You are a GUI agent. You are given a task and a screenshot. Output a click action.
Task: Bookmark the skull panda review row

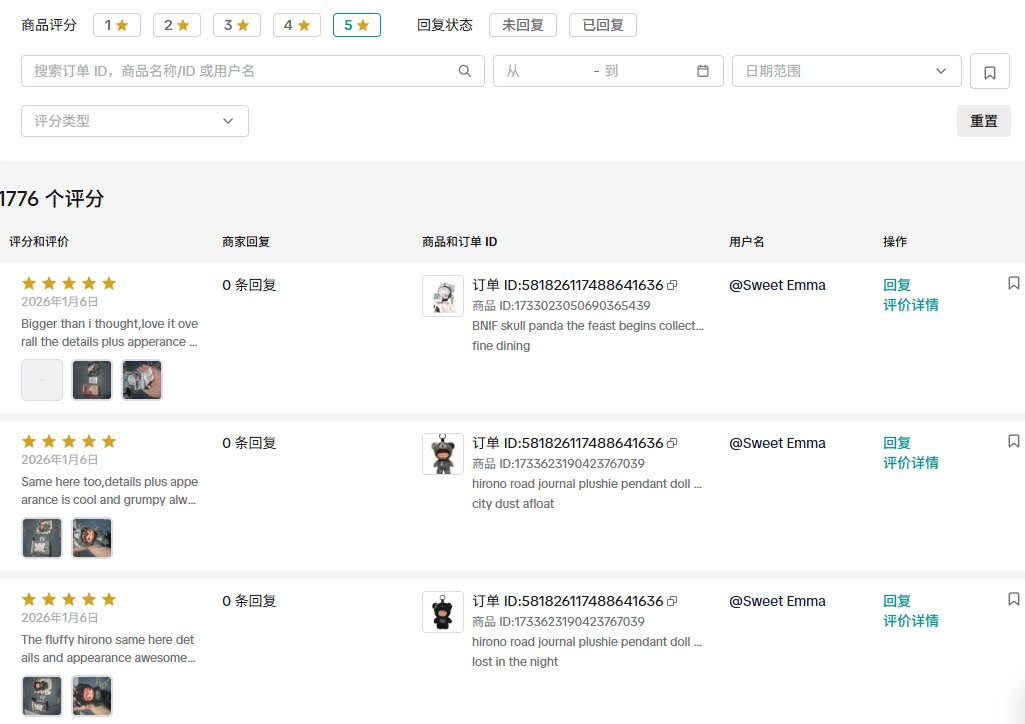click(1013, 284)
